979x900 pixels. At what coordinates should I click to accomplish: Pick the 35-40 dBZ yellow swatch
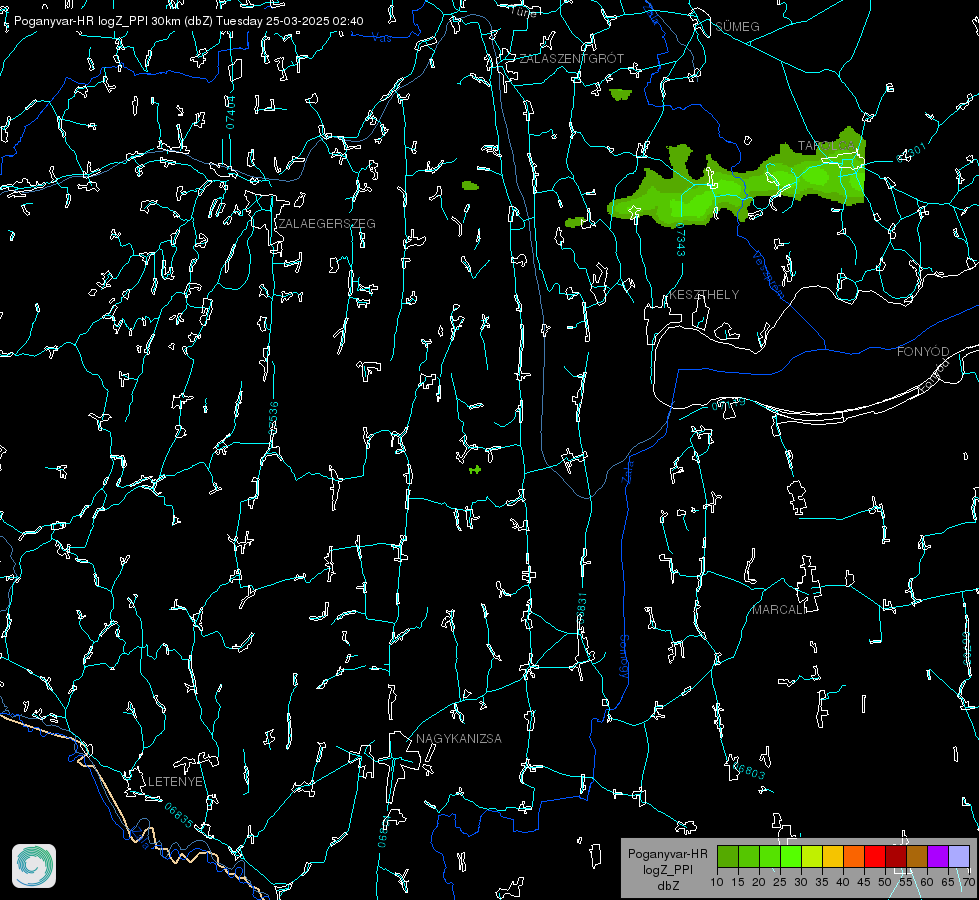tap(833, 856)
